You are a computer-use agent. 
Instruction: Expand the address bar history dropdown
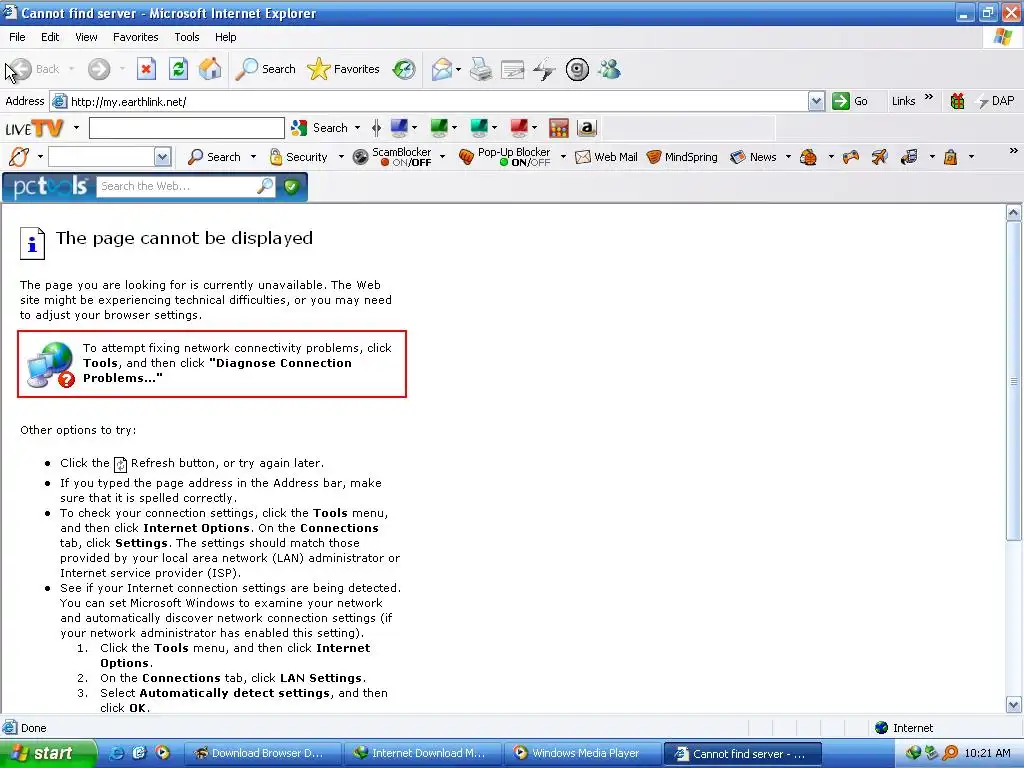[x=816, y=101]
